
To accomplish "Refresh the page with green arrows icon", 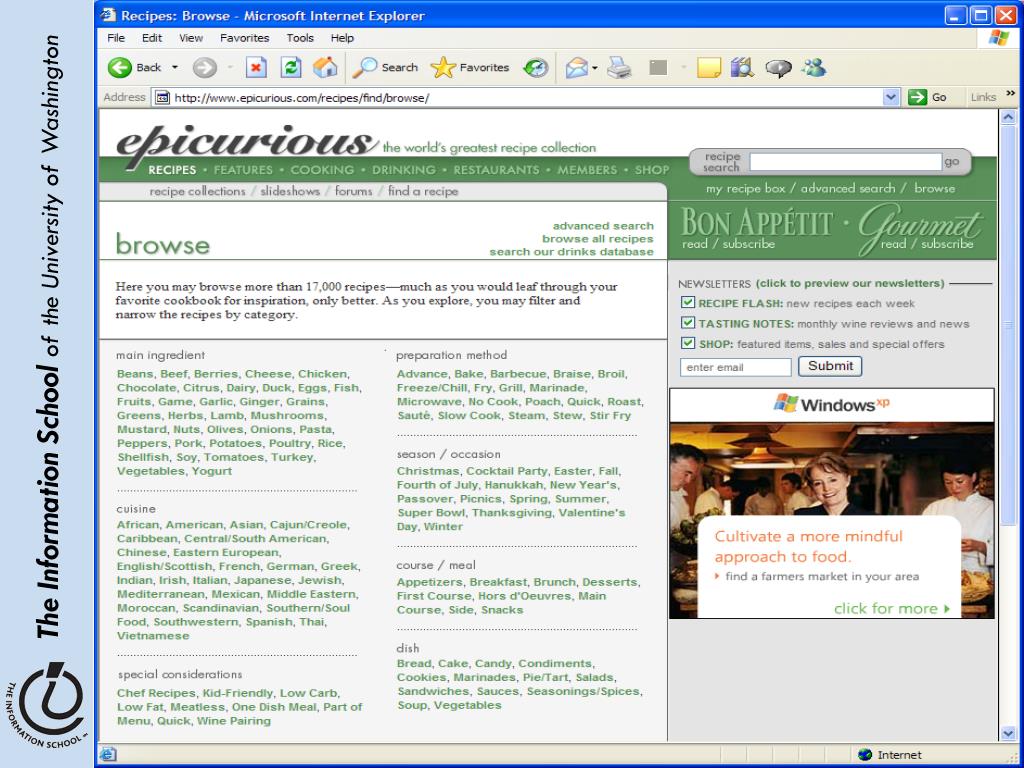I will [x=291, y=67].
